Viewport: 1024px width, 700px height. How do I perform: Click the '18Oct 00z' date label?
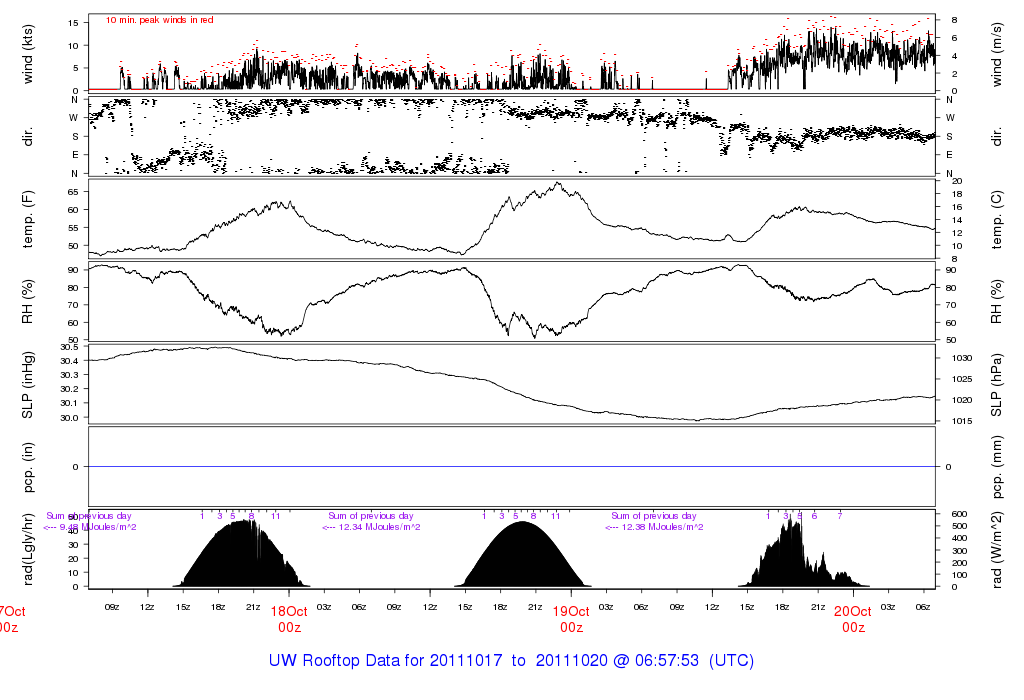click(289, 619)
